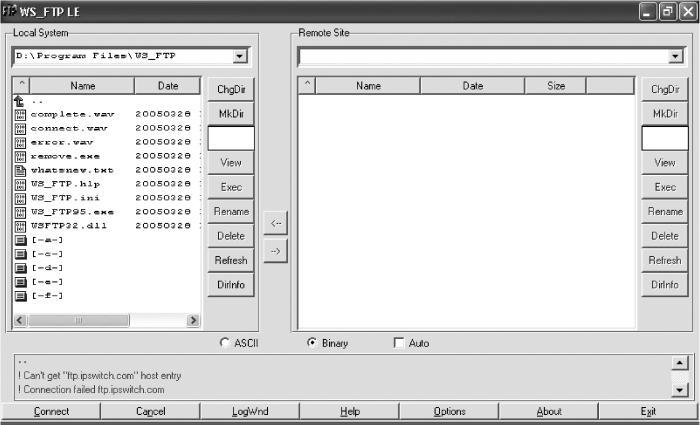Image resolution: width=700 pixels, height=425 pixels.
Task: Select ASCII transfer mode
Action: click(225, 343)
